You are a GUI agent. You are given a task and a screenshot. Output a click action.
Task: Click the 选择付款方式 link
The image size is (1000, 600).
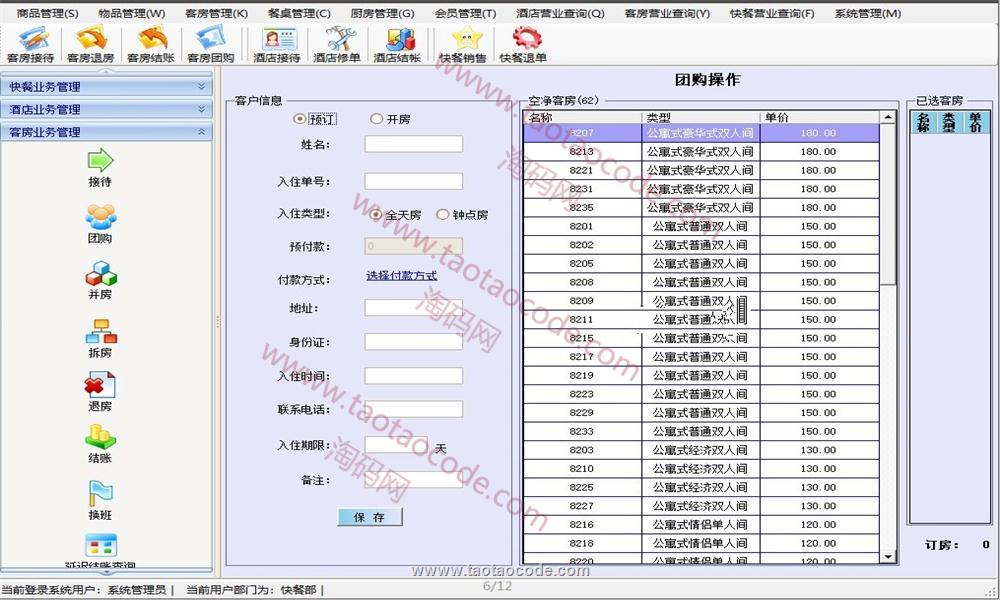(401, 276)
